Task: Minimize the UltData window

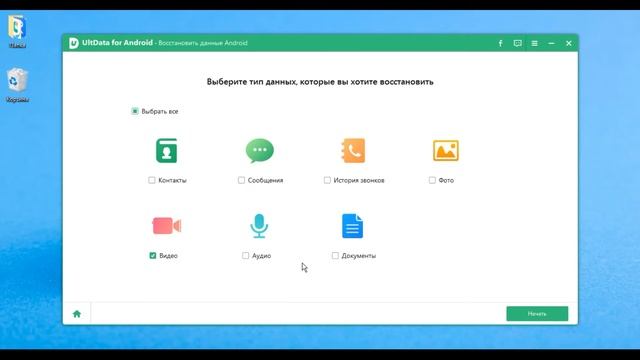Action: [551, 43]
